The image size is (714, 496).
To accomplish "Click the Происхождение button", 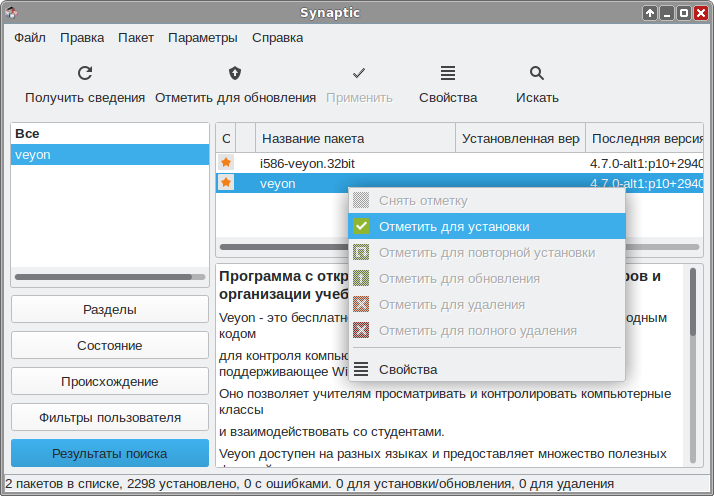I will coord(110,381).
